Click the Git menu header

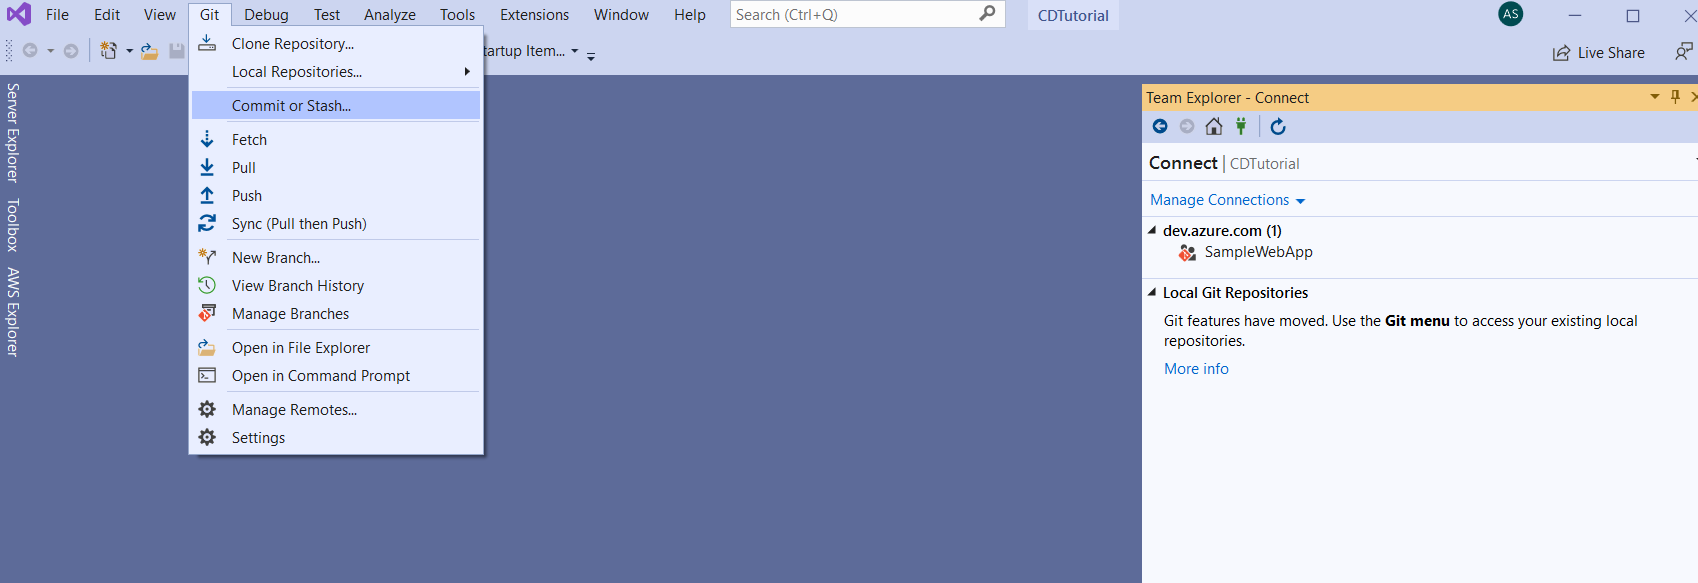pos(209,14)
